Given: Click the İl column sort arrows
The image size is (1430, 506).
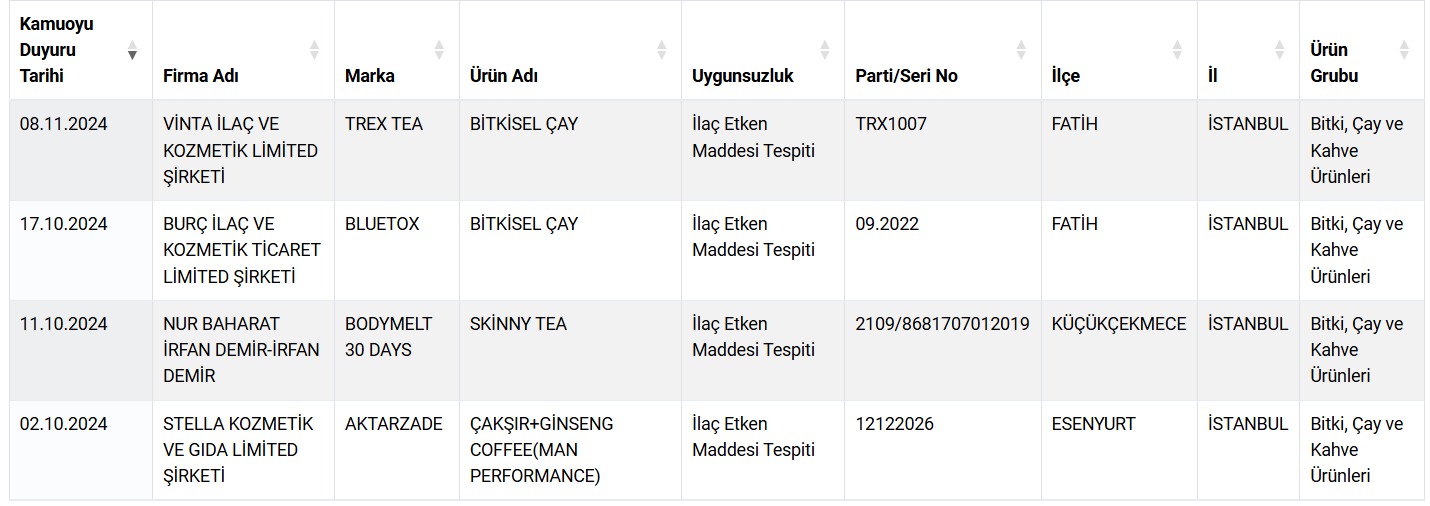Looking at the screenshot, I should (1279, 50).
